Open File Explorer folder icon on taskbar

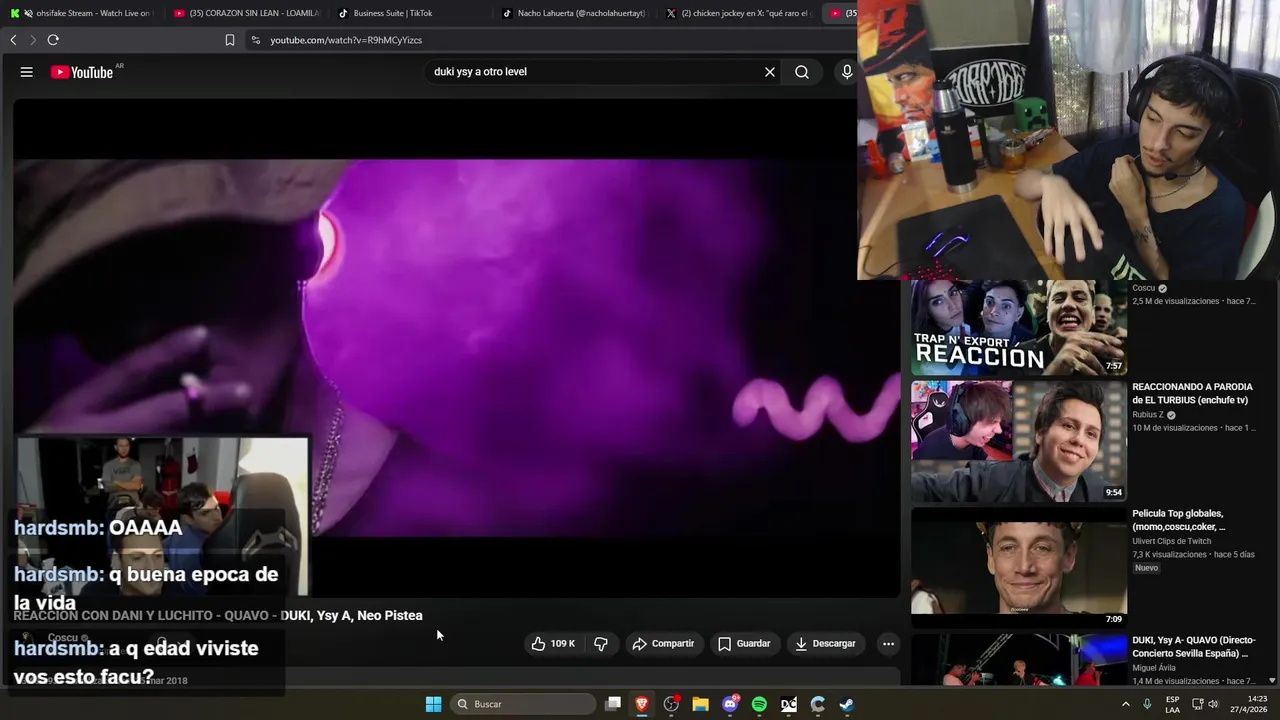[700, 704]
